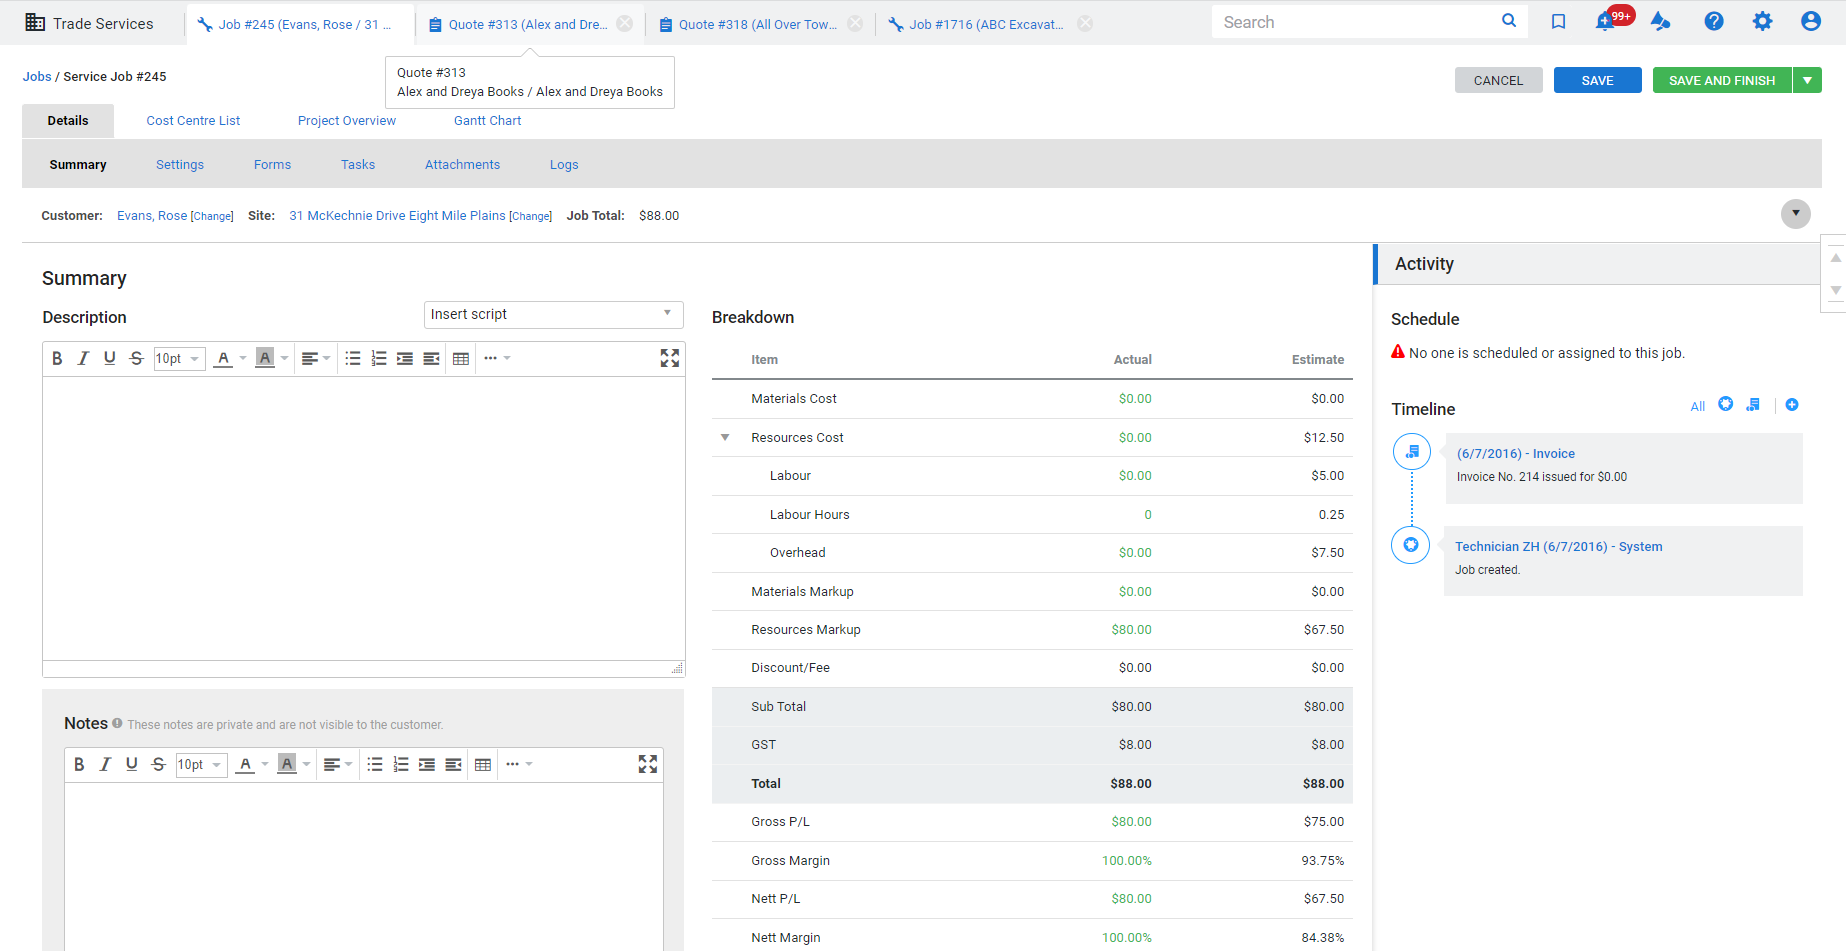Apply strikethrough in the Description editor toolbar
The width and height of the screenshot is (1846, 951).
(x=136, y=358)
